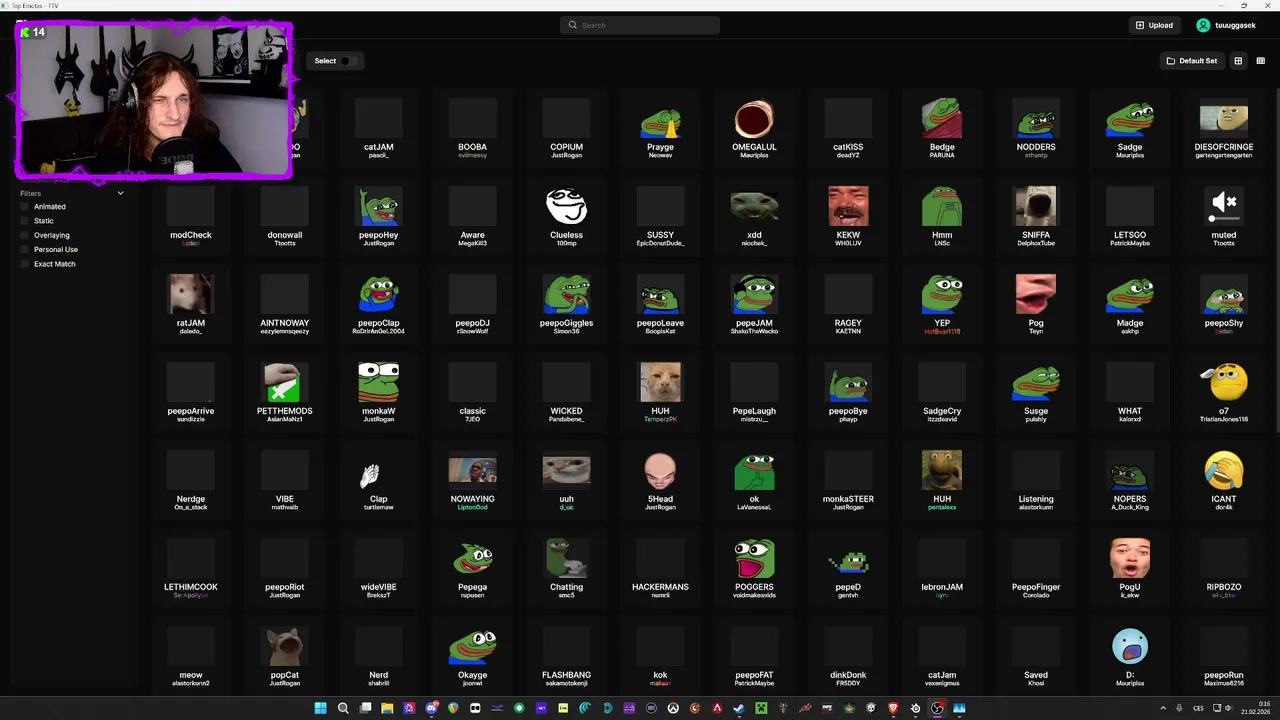Open the NODDERS emote

tap(1036, 127)
